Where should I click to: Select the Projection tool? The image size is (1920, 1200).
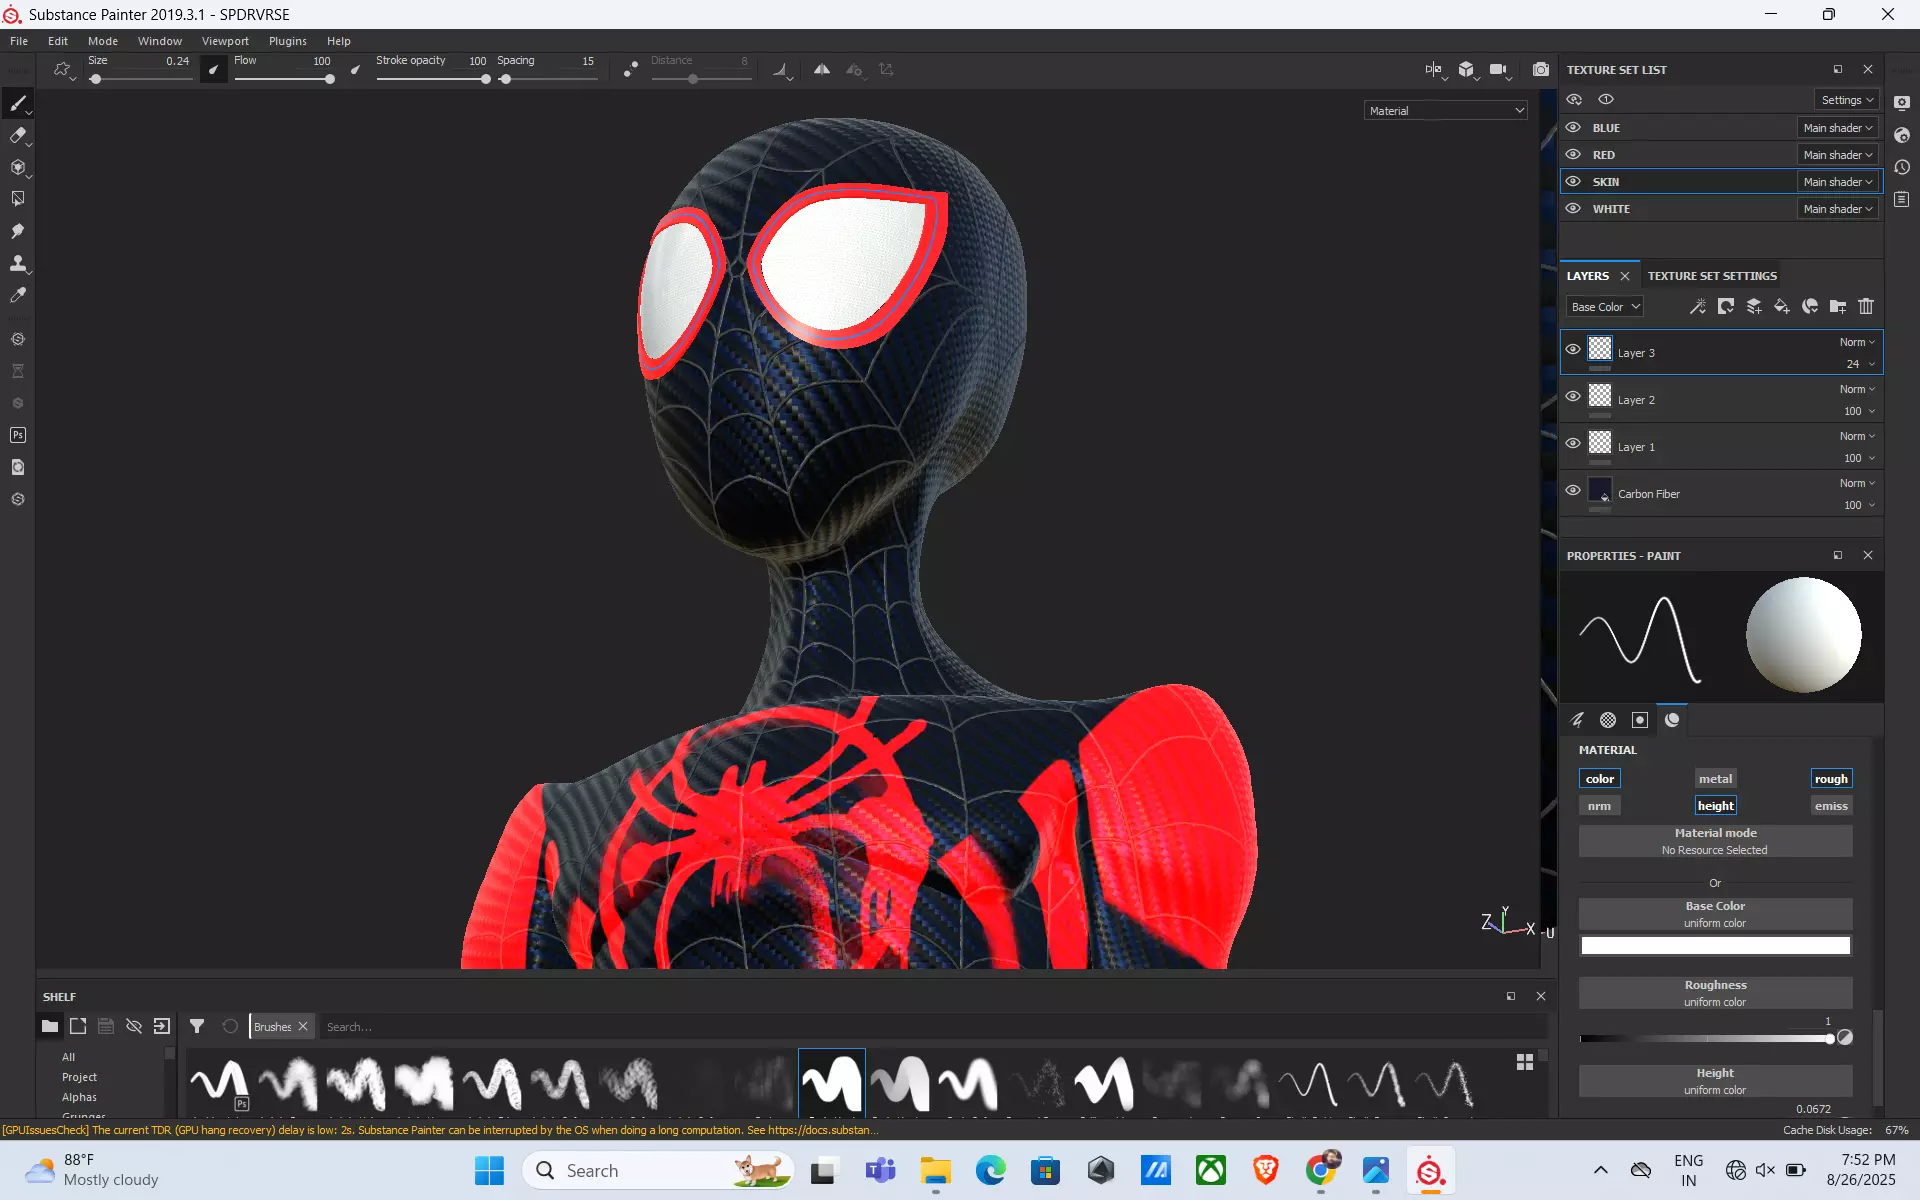[18, 168]
